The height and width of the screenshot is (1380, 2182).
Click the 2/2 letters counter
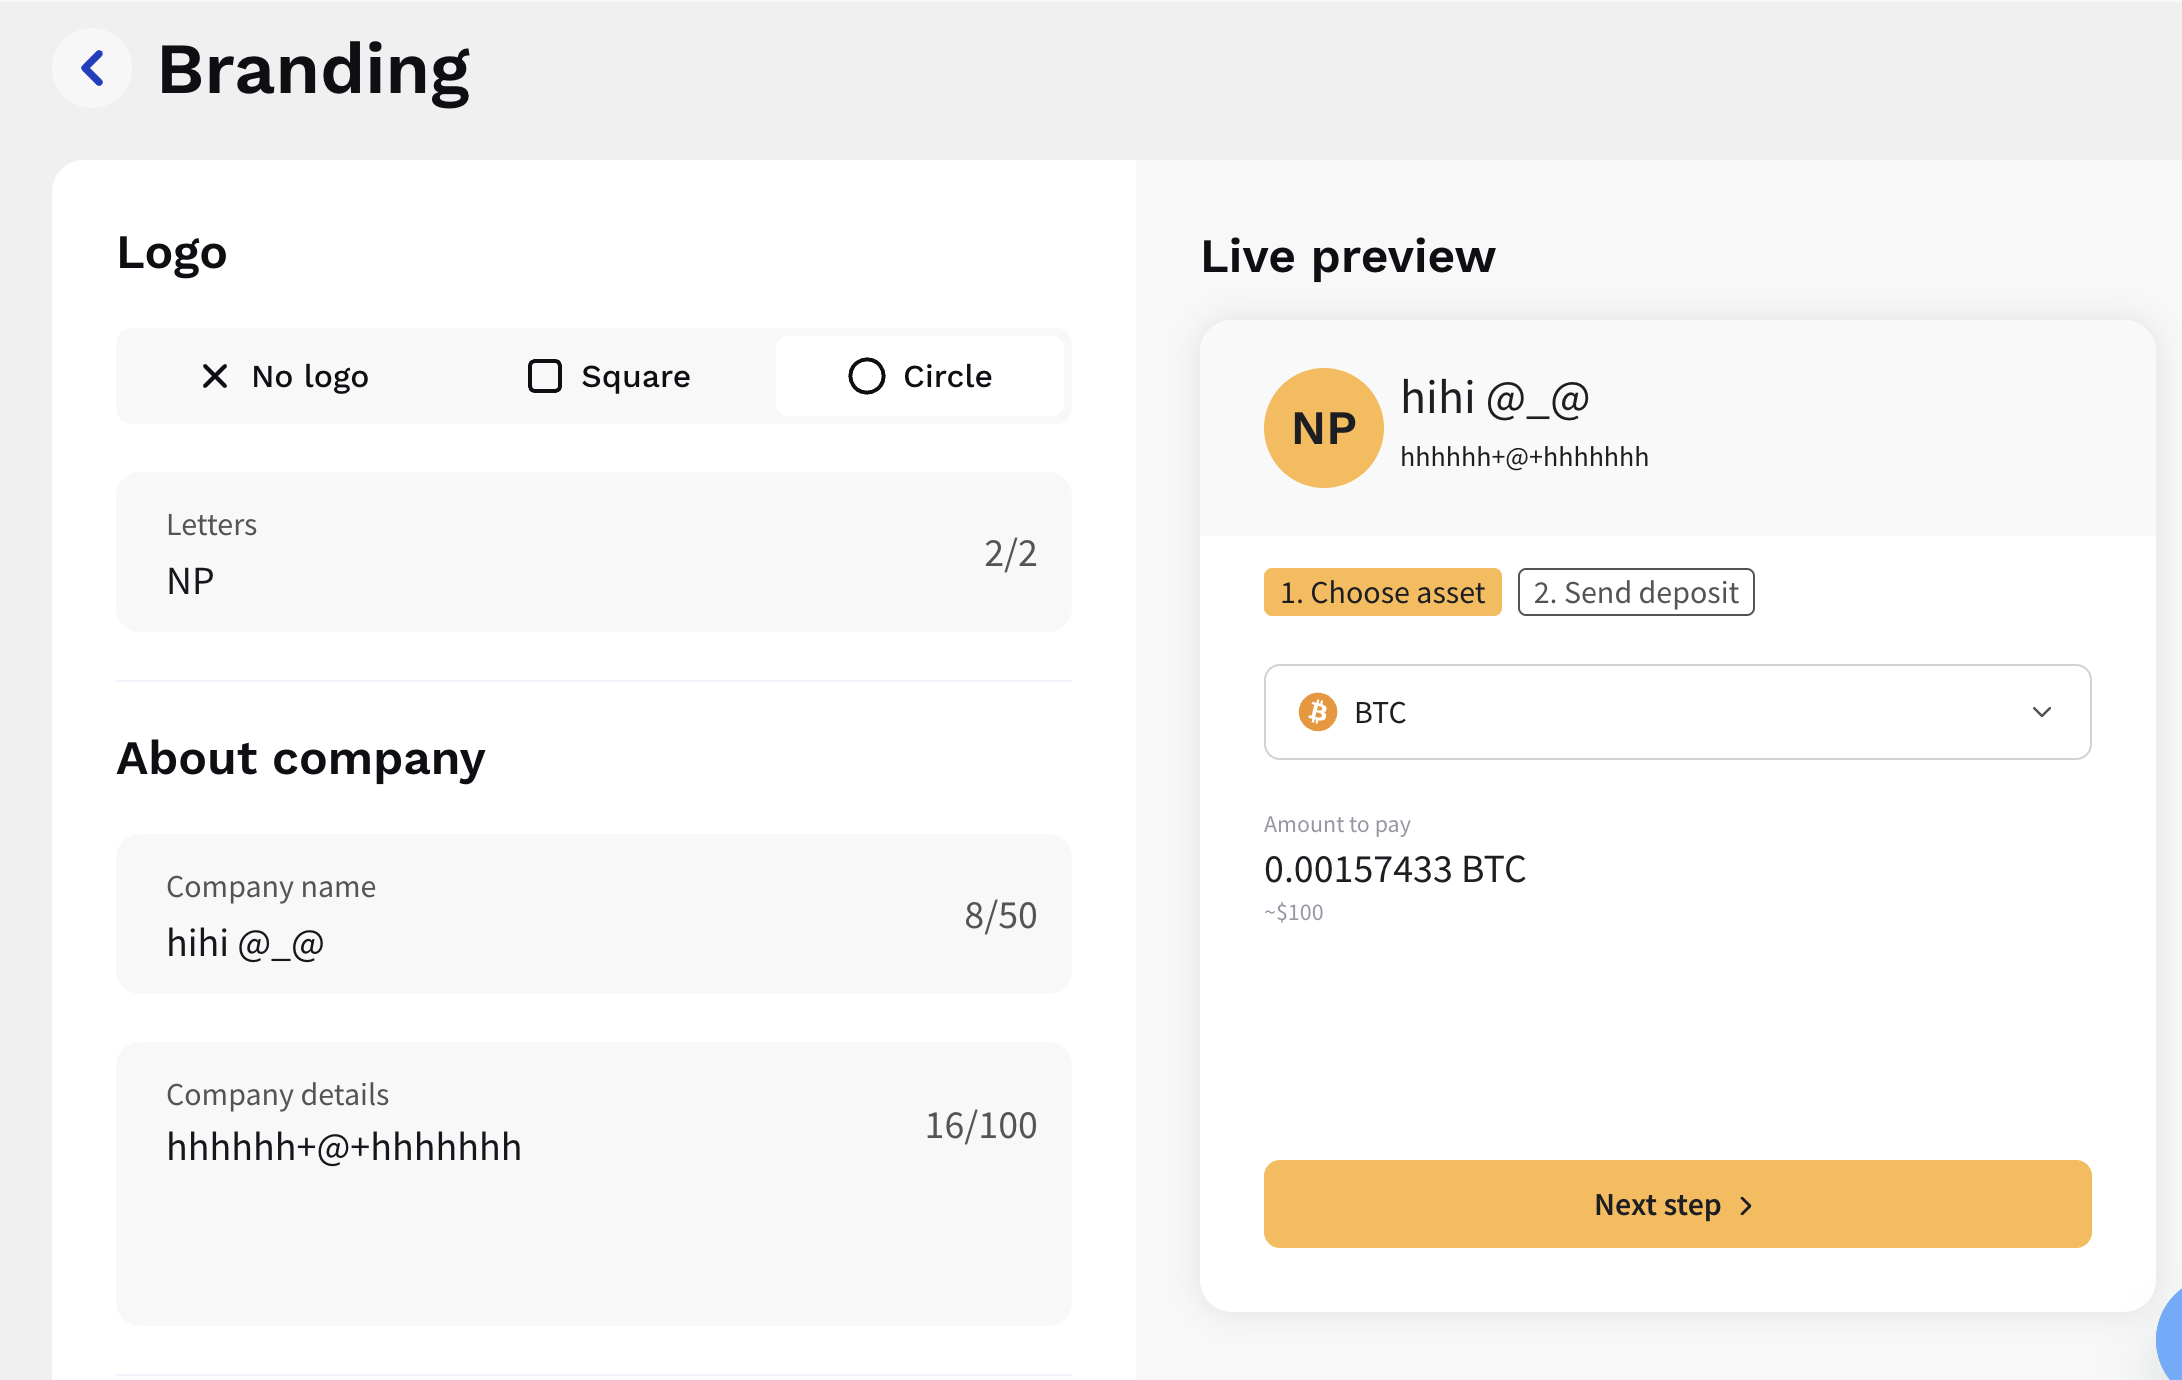[1010, 553]
